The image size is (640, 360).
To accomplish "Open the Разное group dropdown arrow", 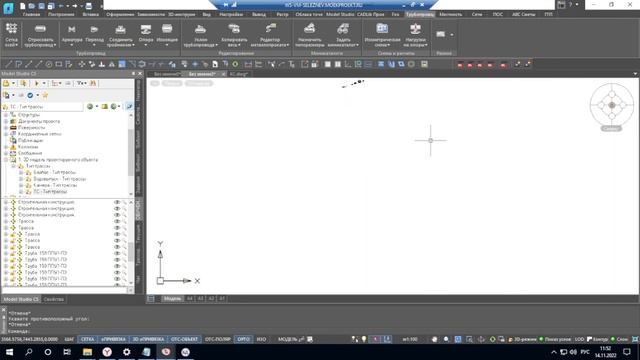I will coord(452,35).
